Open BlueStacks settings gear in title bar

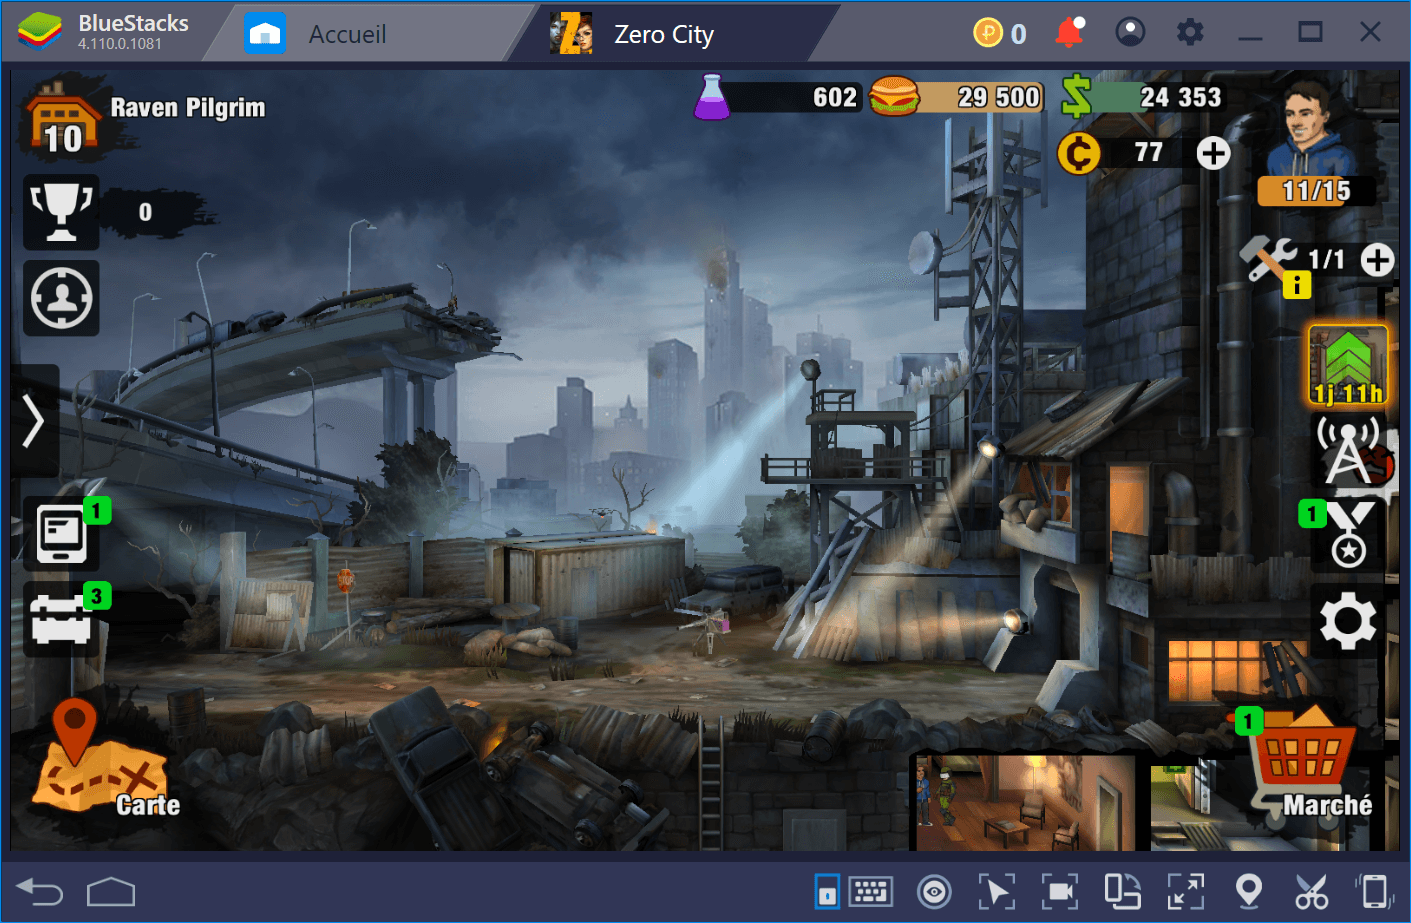(1190, 33)
